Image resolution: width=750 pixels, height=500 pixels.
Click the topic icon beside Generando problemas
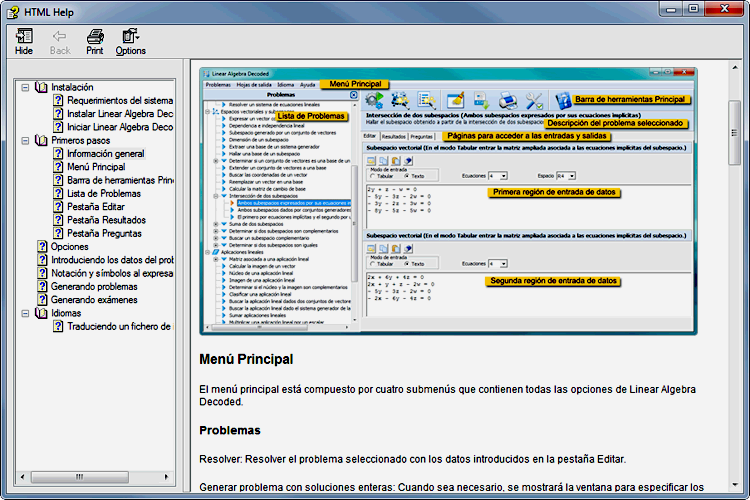[42, 287]
